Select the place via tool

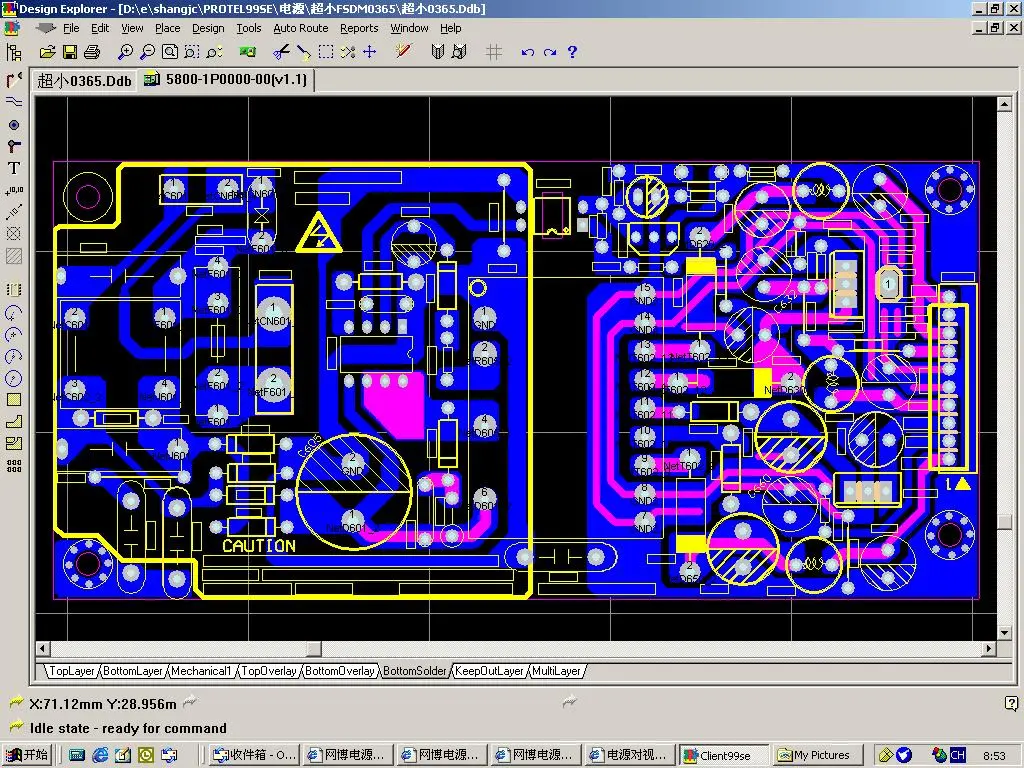click(14, 146)
